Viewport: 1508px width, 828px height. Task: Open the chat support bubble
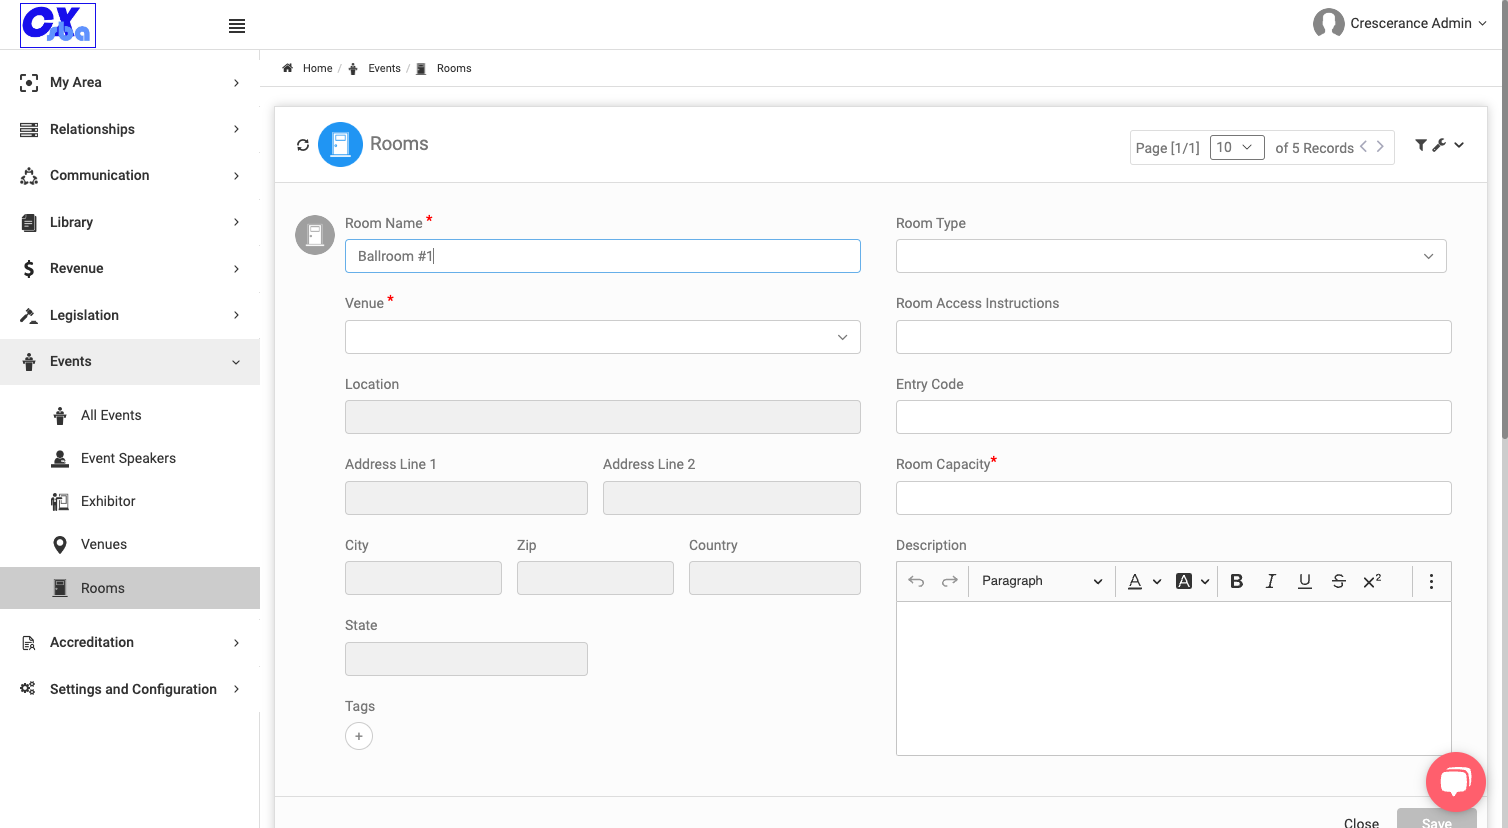click(1455, 782)
